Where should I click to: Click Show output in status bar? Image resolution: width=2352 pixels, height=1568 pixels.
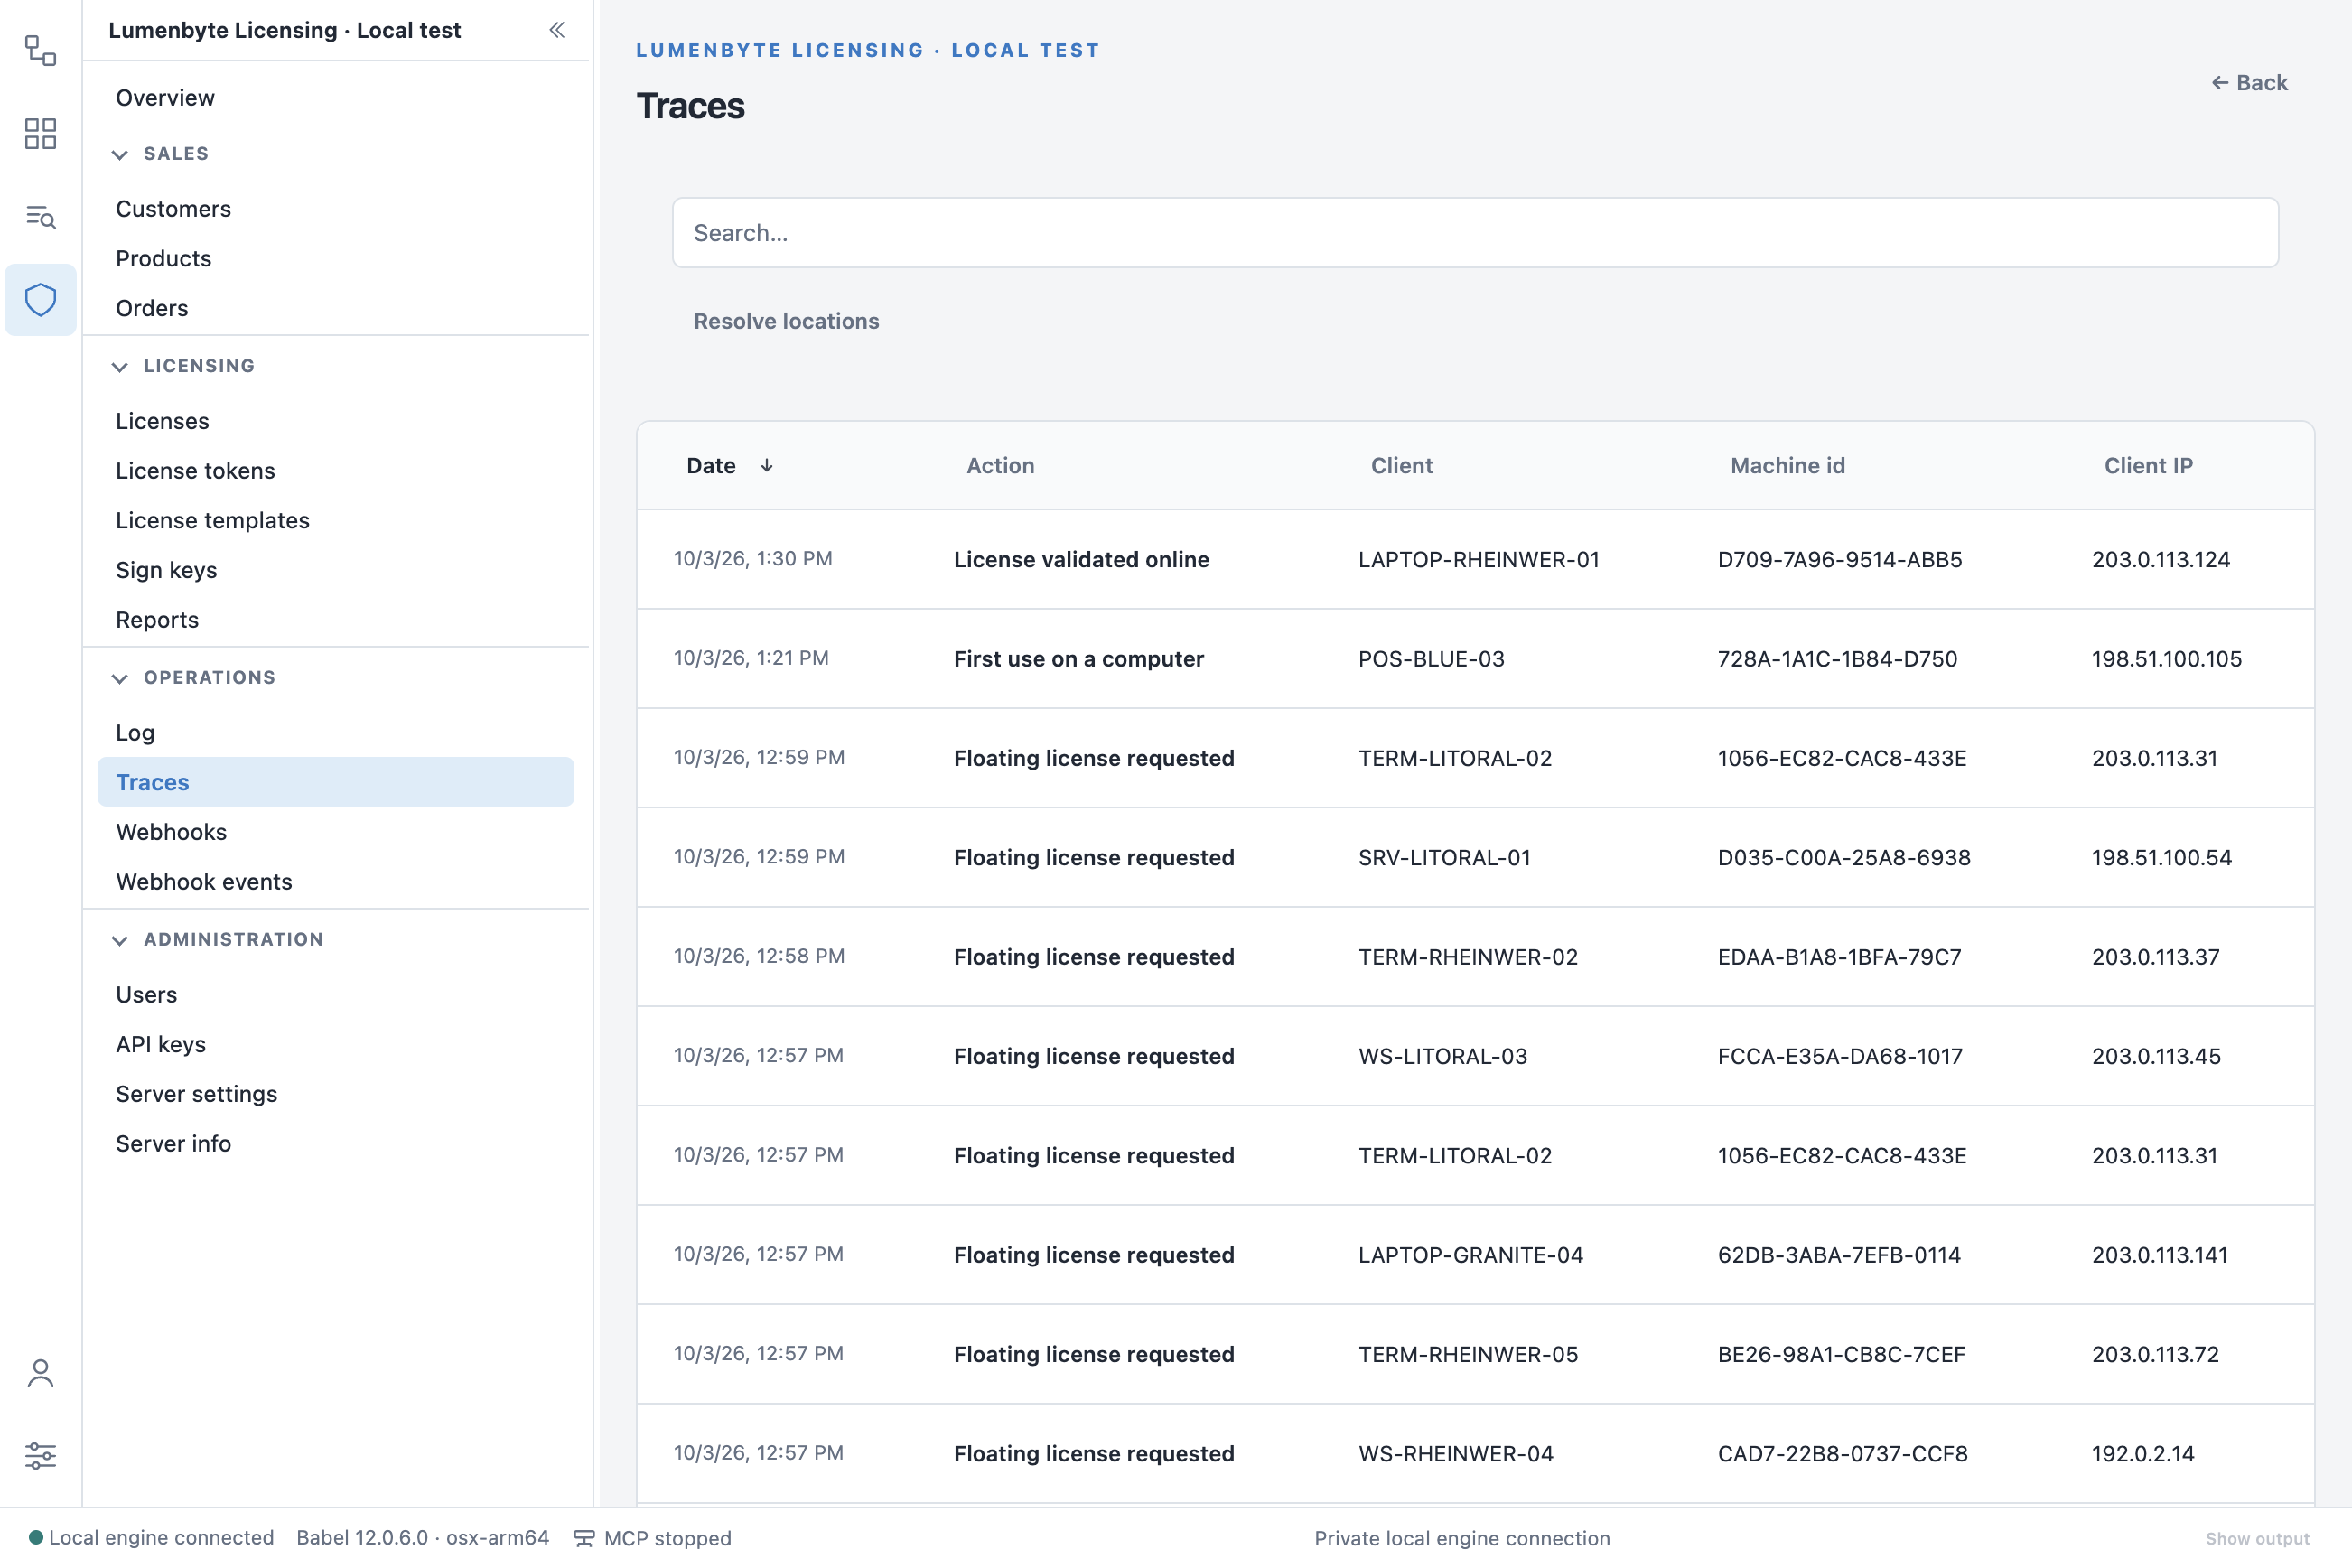[2257, 1538]
